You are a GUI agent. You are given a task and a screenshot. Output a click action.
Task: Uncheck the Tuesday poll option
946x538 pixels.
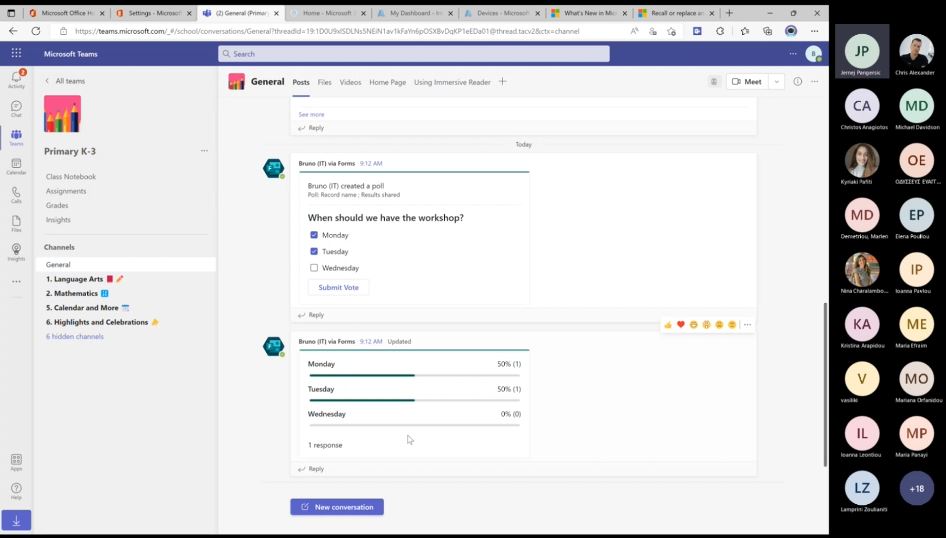tap(314, 252)
